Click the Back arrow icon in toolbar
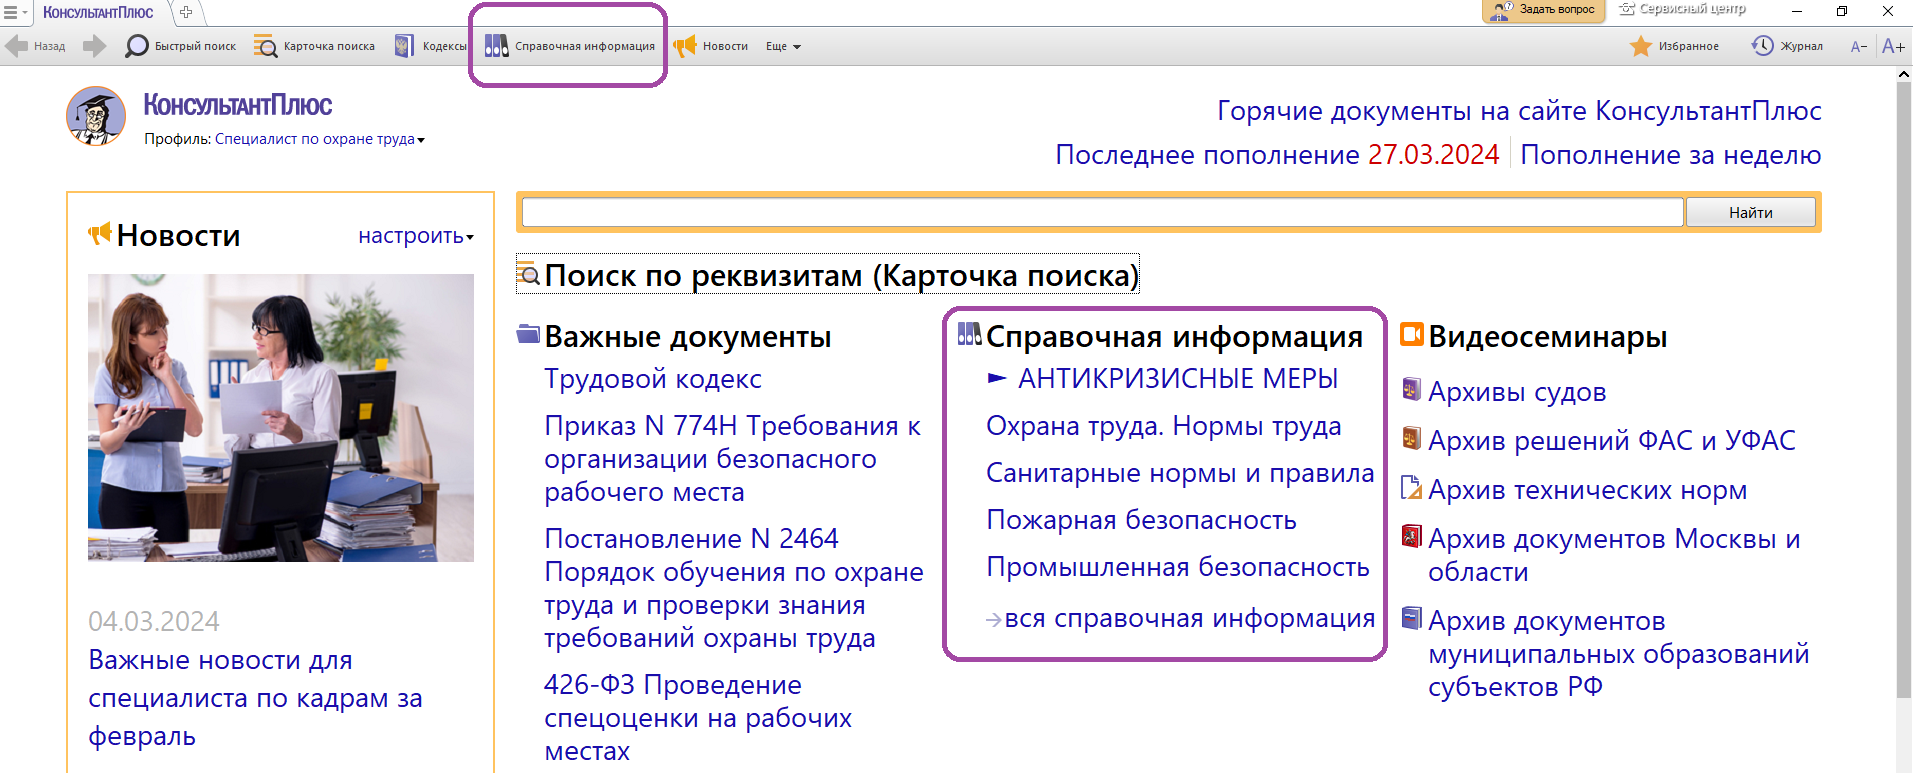This screenshot has height=773, width=1913. (17, 46)
